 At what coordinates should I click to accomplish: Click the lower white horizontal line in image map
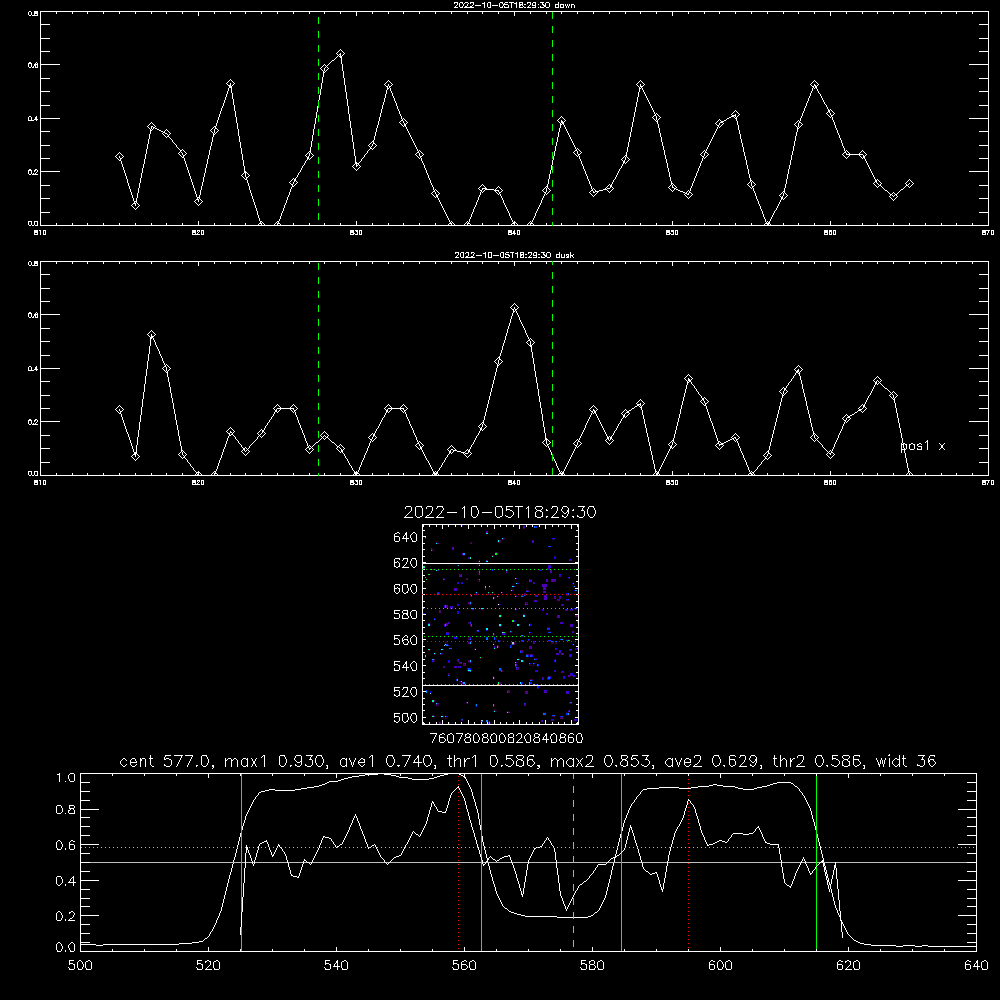tap(500, 685)
